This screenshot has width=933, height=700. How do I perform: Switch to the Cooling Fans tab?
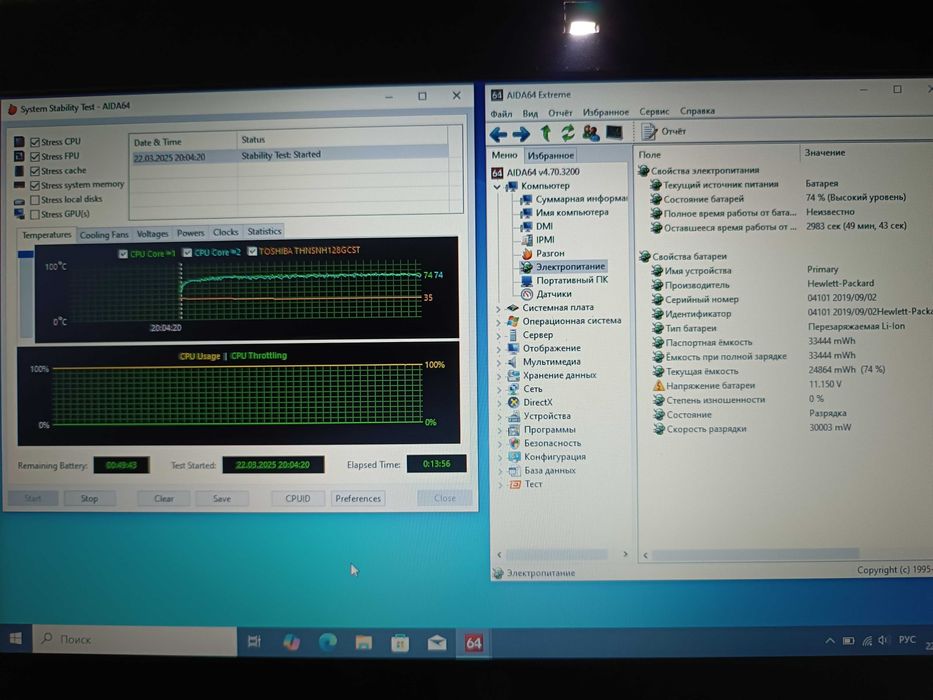pyautogui.click(x=104, y=235)
